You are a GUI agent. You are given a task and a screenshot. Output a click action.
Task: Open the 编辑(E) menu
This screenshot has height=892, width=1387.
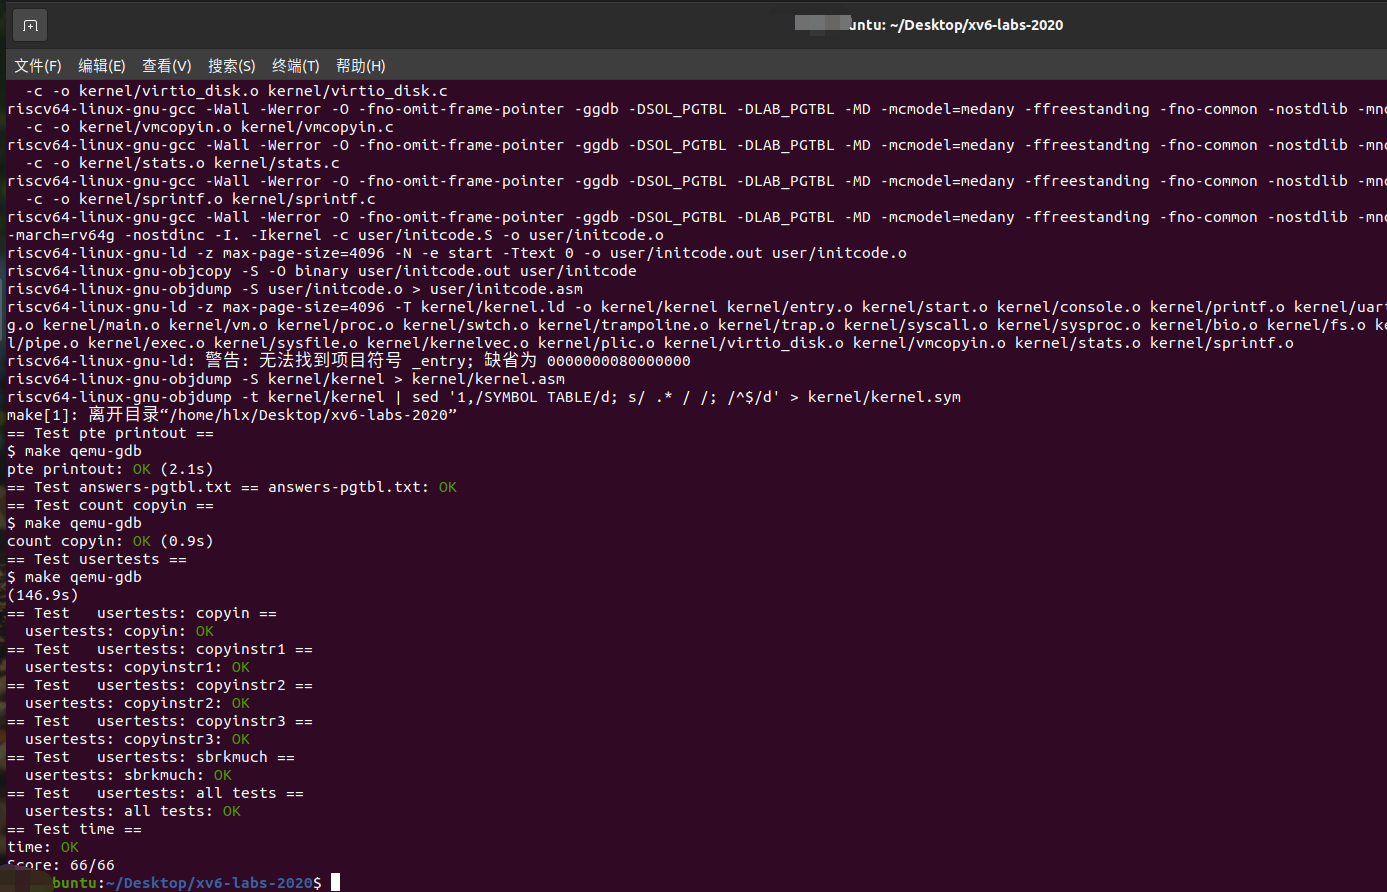(x=102, y=66)
